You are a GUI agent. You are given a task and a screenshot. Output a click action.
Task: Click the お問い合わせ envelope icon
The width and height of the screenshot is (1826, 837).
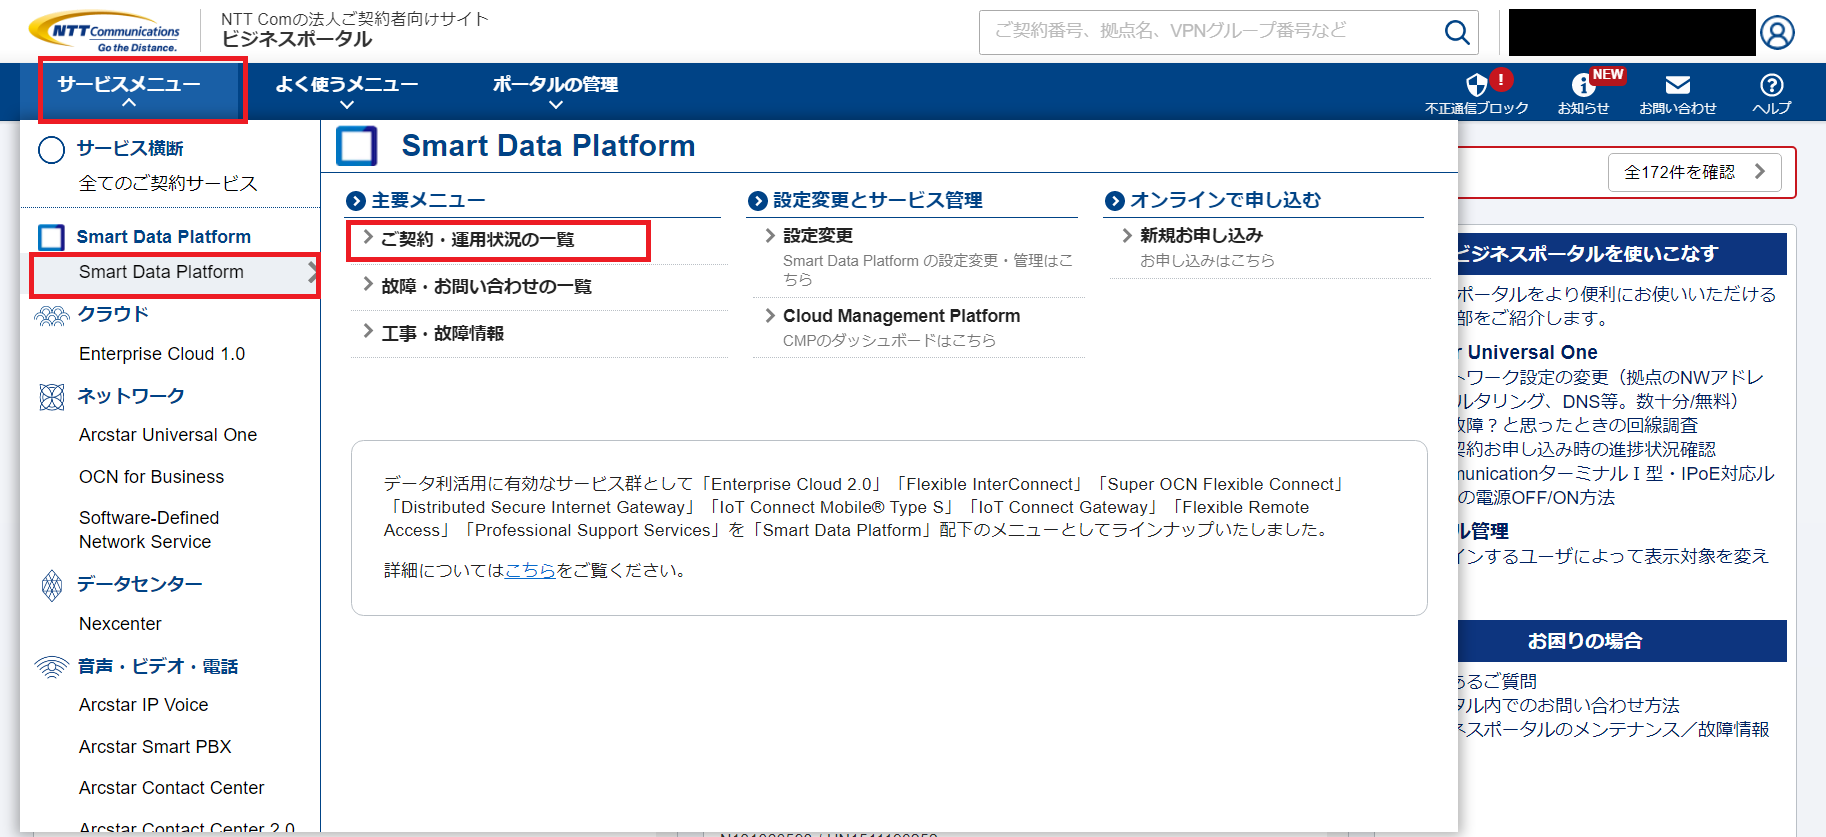click(1677, 86)
